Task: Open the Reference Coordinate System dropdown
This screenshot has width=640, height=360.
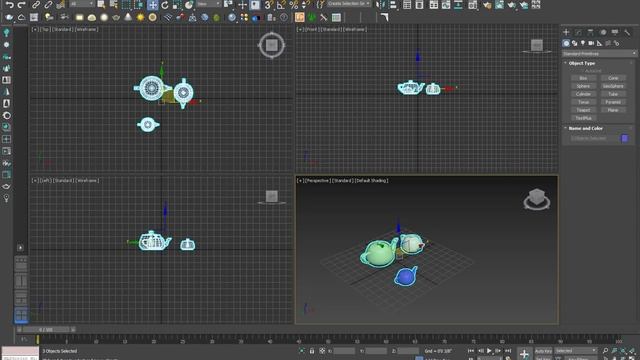Action: pyautogui.click(x=209, y=4)
